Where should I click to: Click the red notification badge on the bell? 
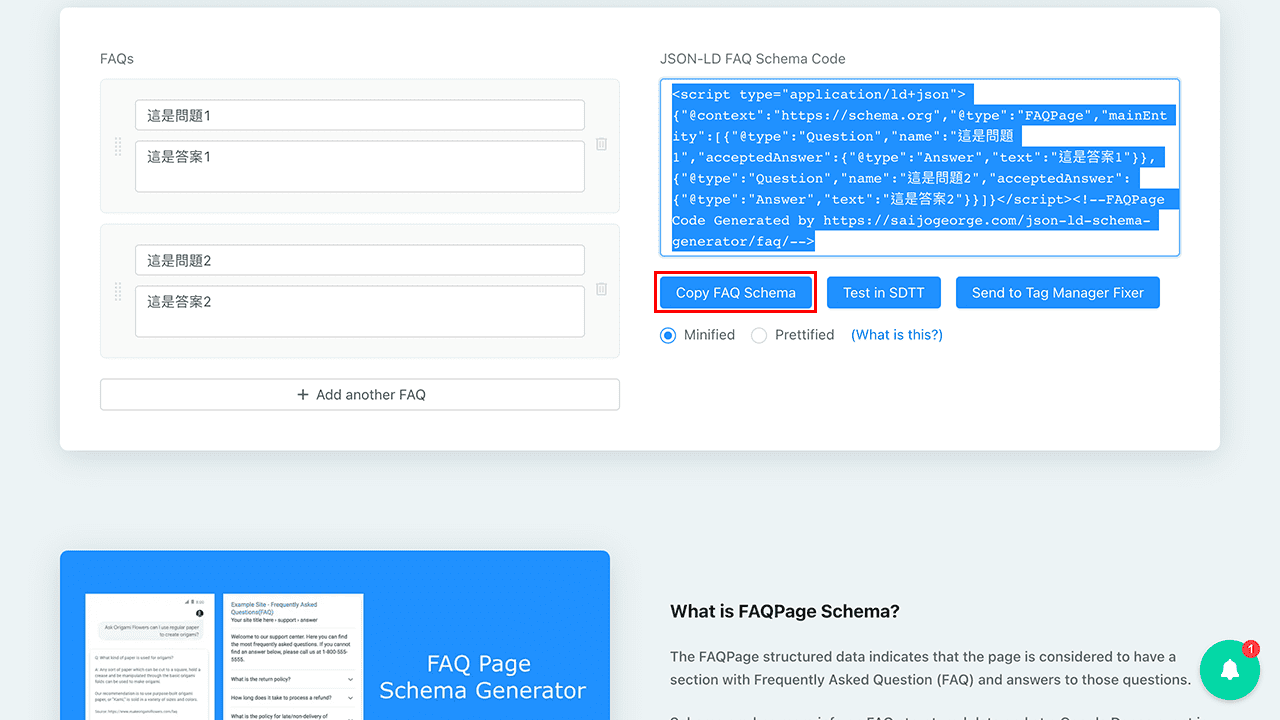click(x=1250, y=649)
